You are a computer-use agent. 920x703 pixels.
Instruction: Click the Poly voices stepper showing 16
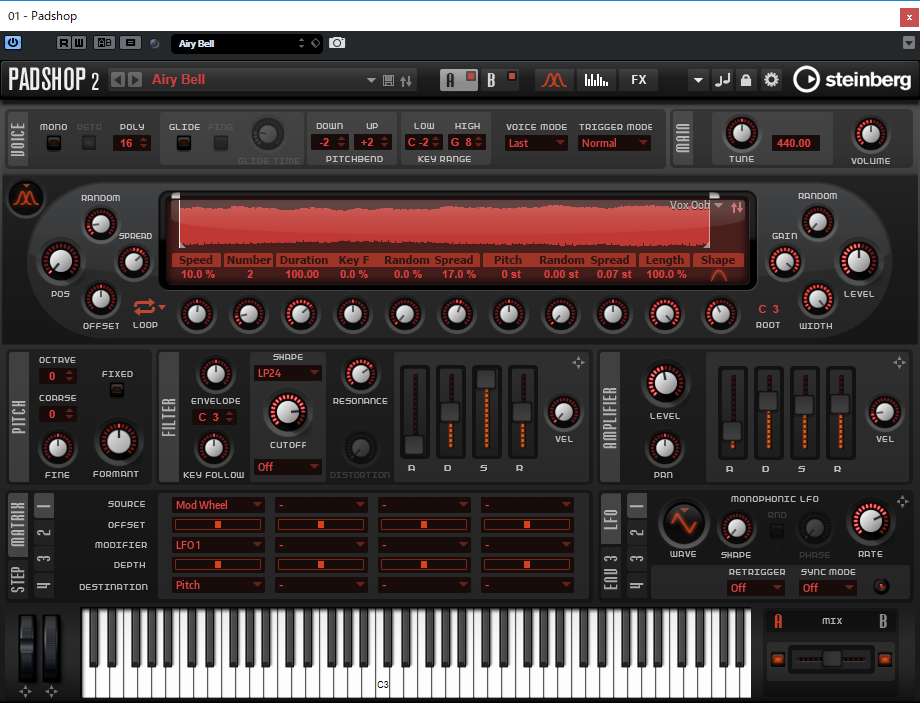pyautogui.click(x=132, y=143)
